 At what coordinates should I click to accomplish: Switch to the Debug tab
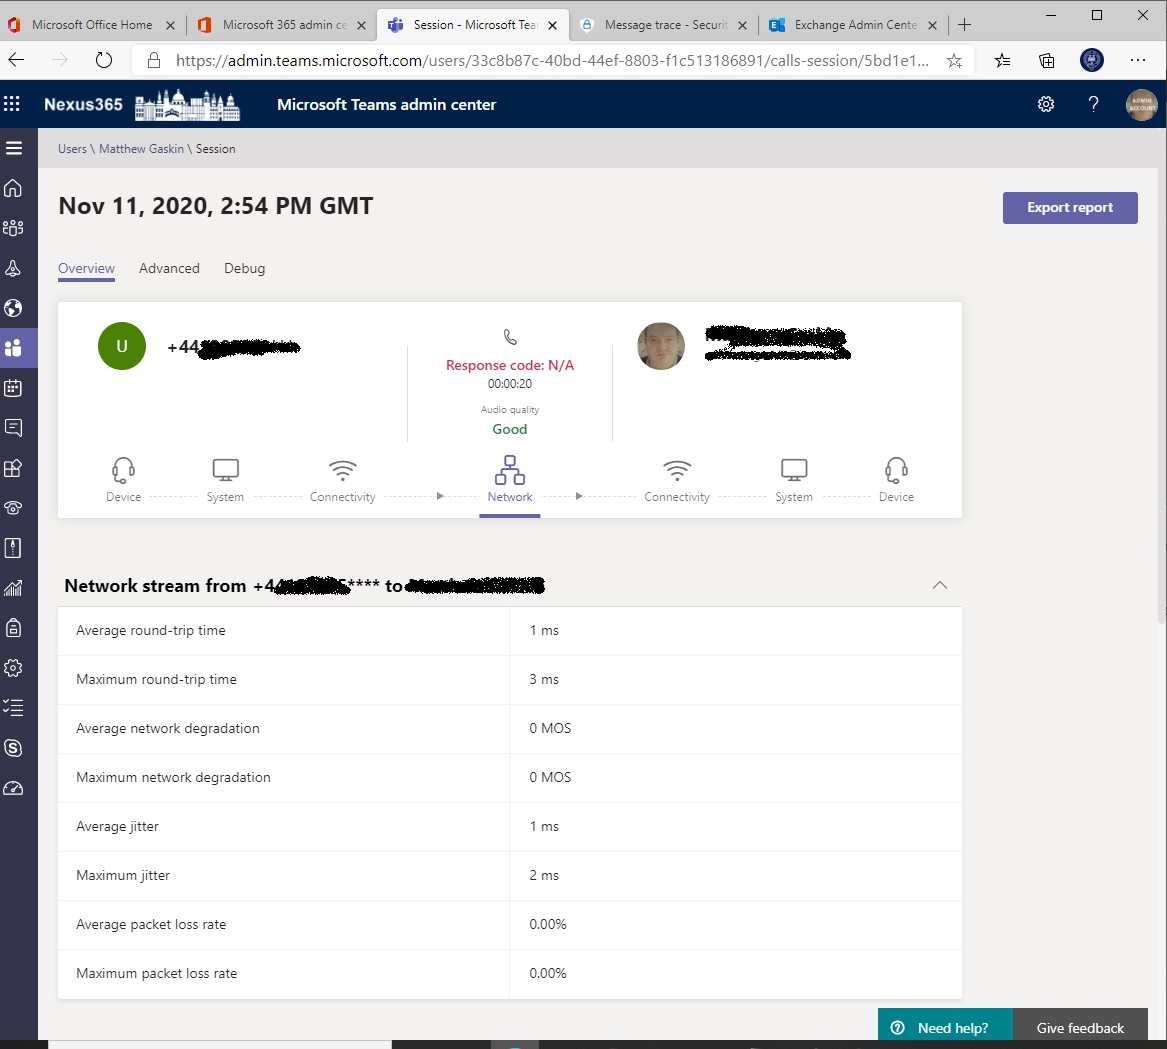[244, 268]
